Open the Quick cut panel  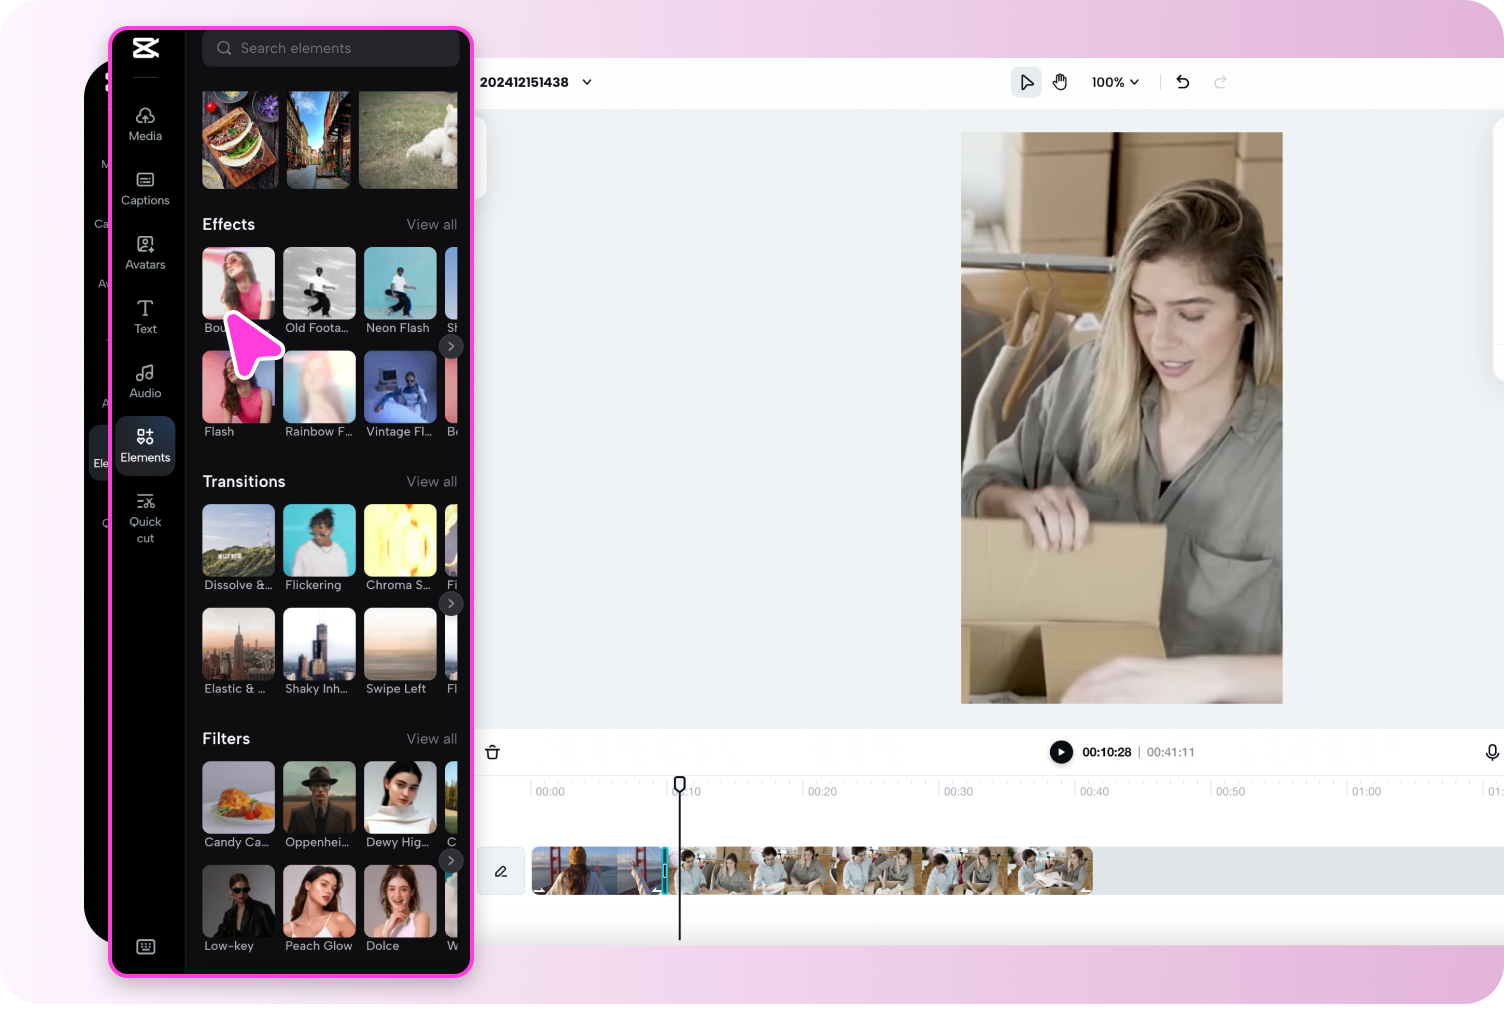click(145, 514)
